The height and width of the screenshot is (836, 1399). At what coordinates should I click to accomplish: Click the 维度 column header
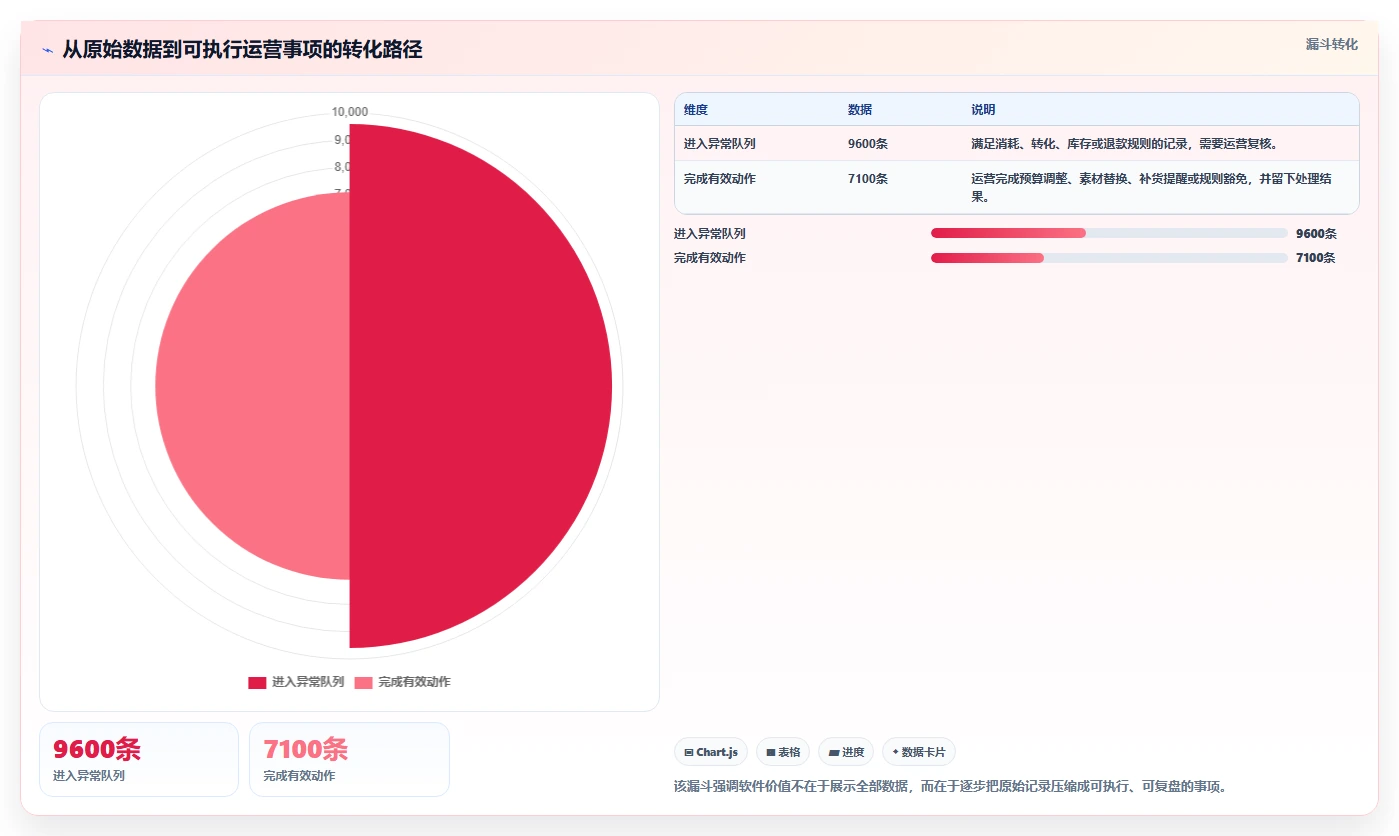tap(696, 110)
